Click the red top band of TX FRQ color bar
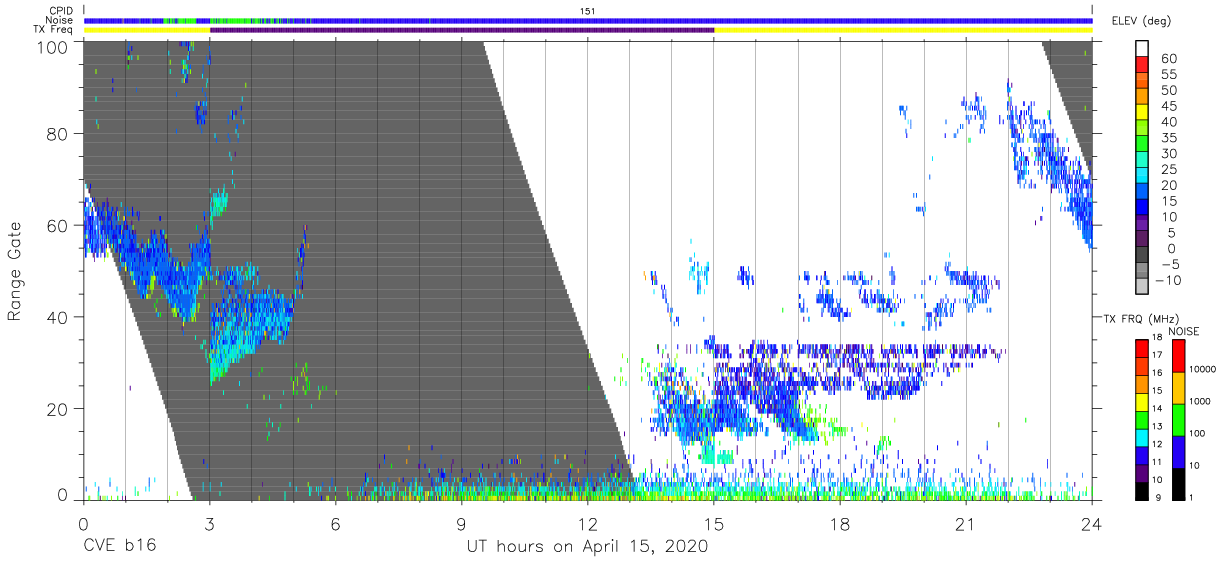The width and height of the screenshot is (1228, 567). 1143,348
